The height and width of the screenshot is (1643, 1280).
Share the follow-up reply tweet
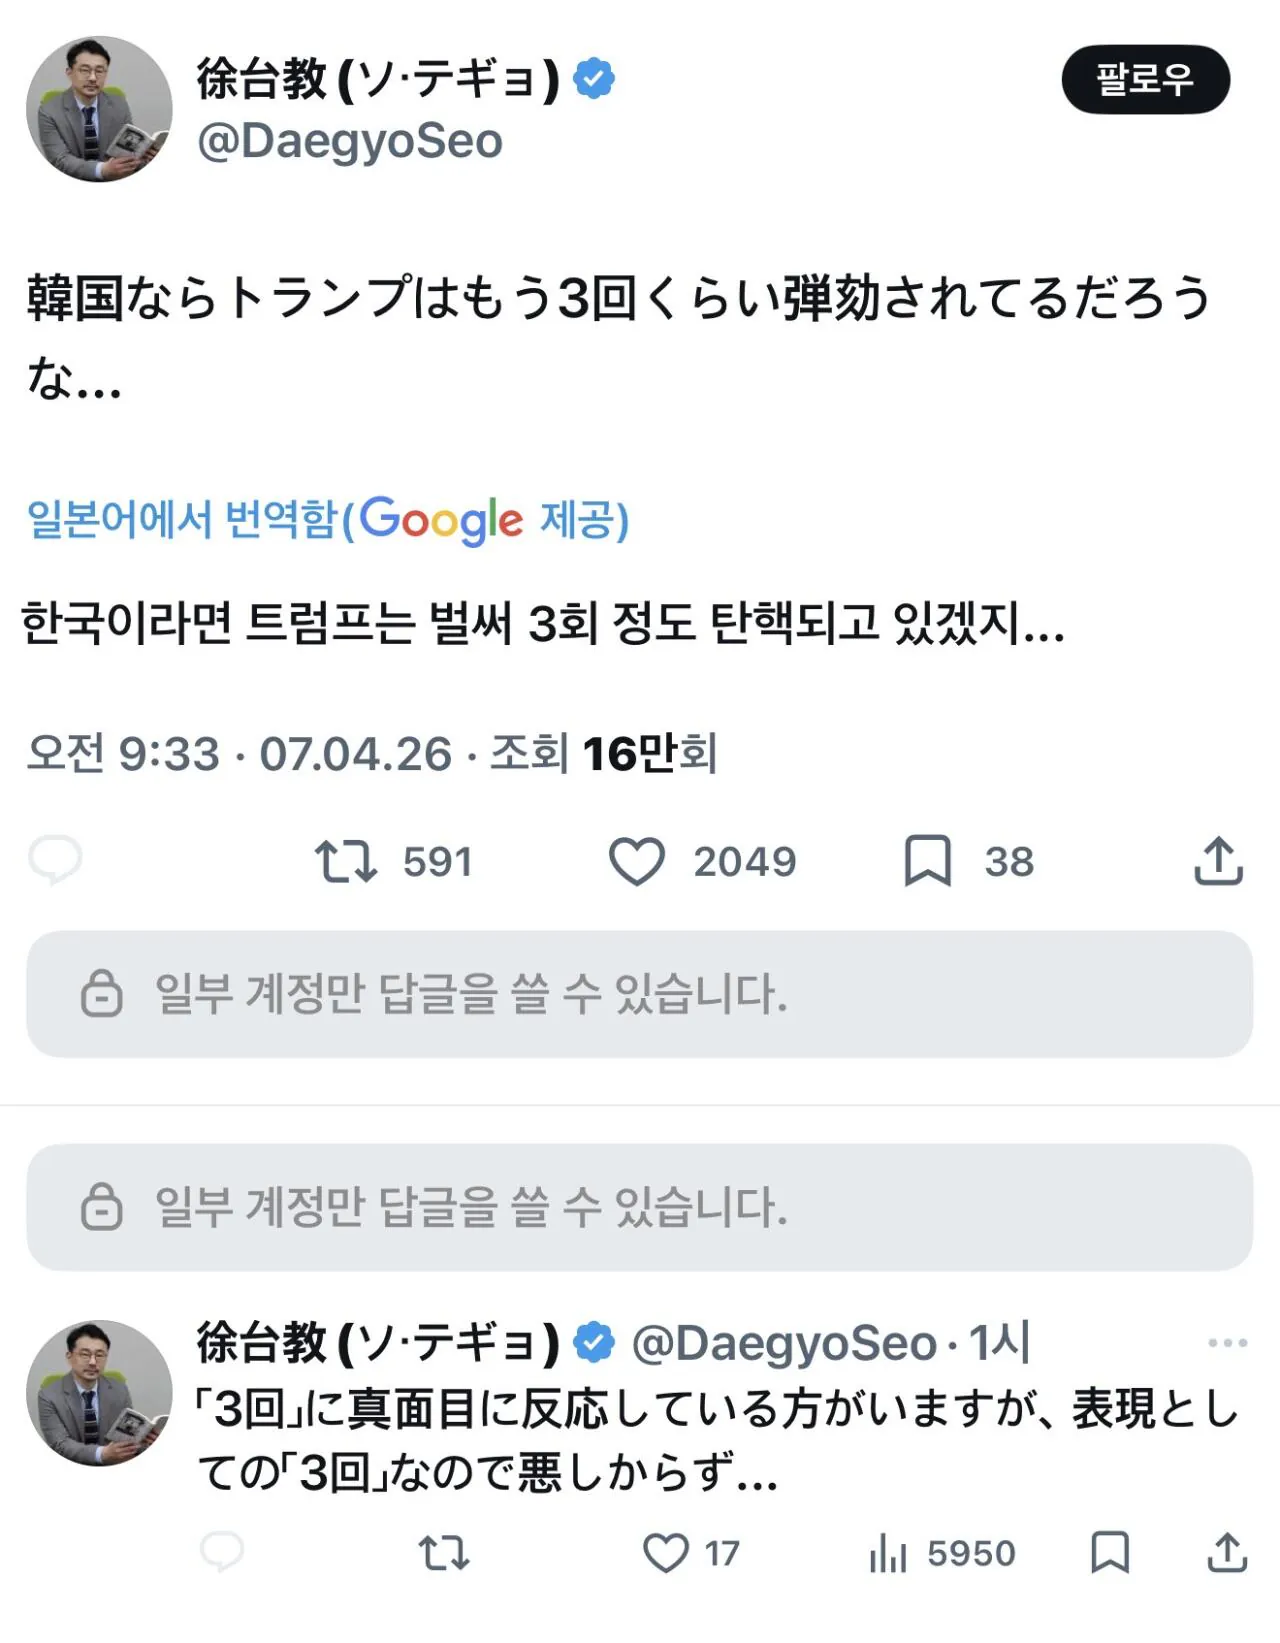[1227, 1553]
